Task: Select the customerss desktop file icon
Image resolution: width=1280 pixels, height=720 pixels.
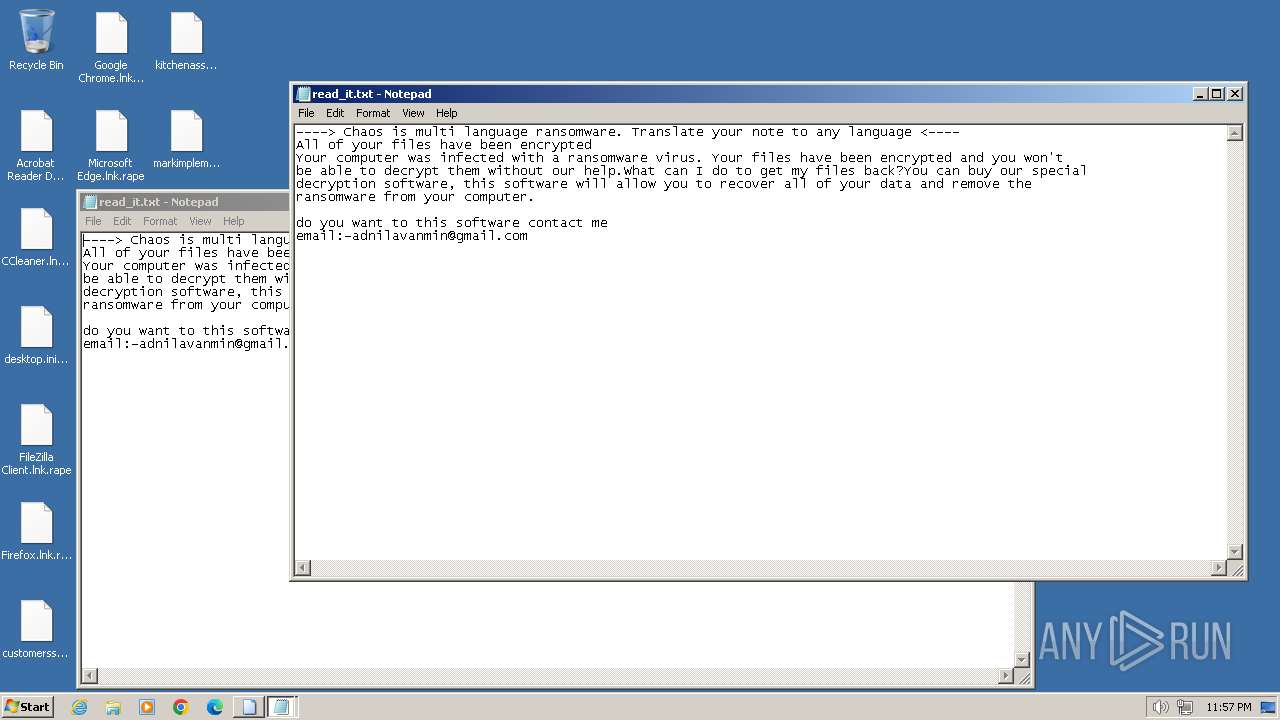Action: [36, 629]
